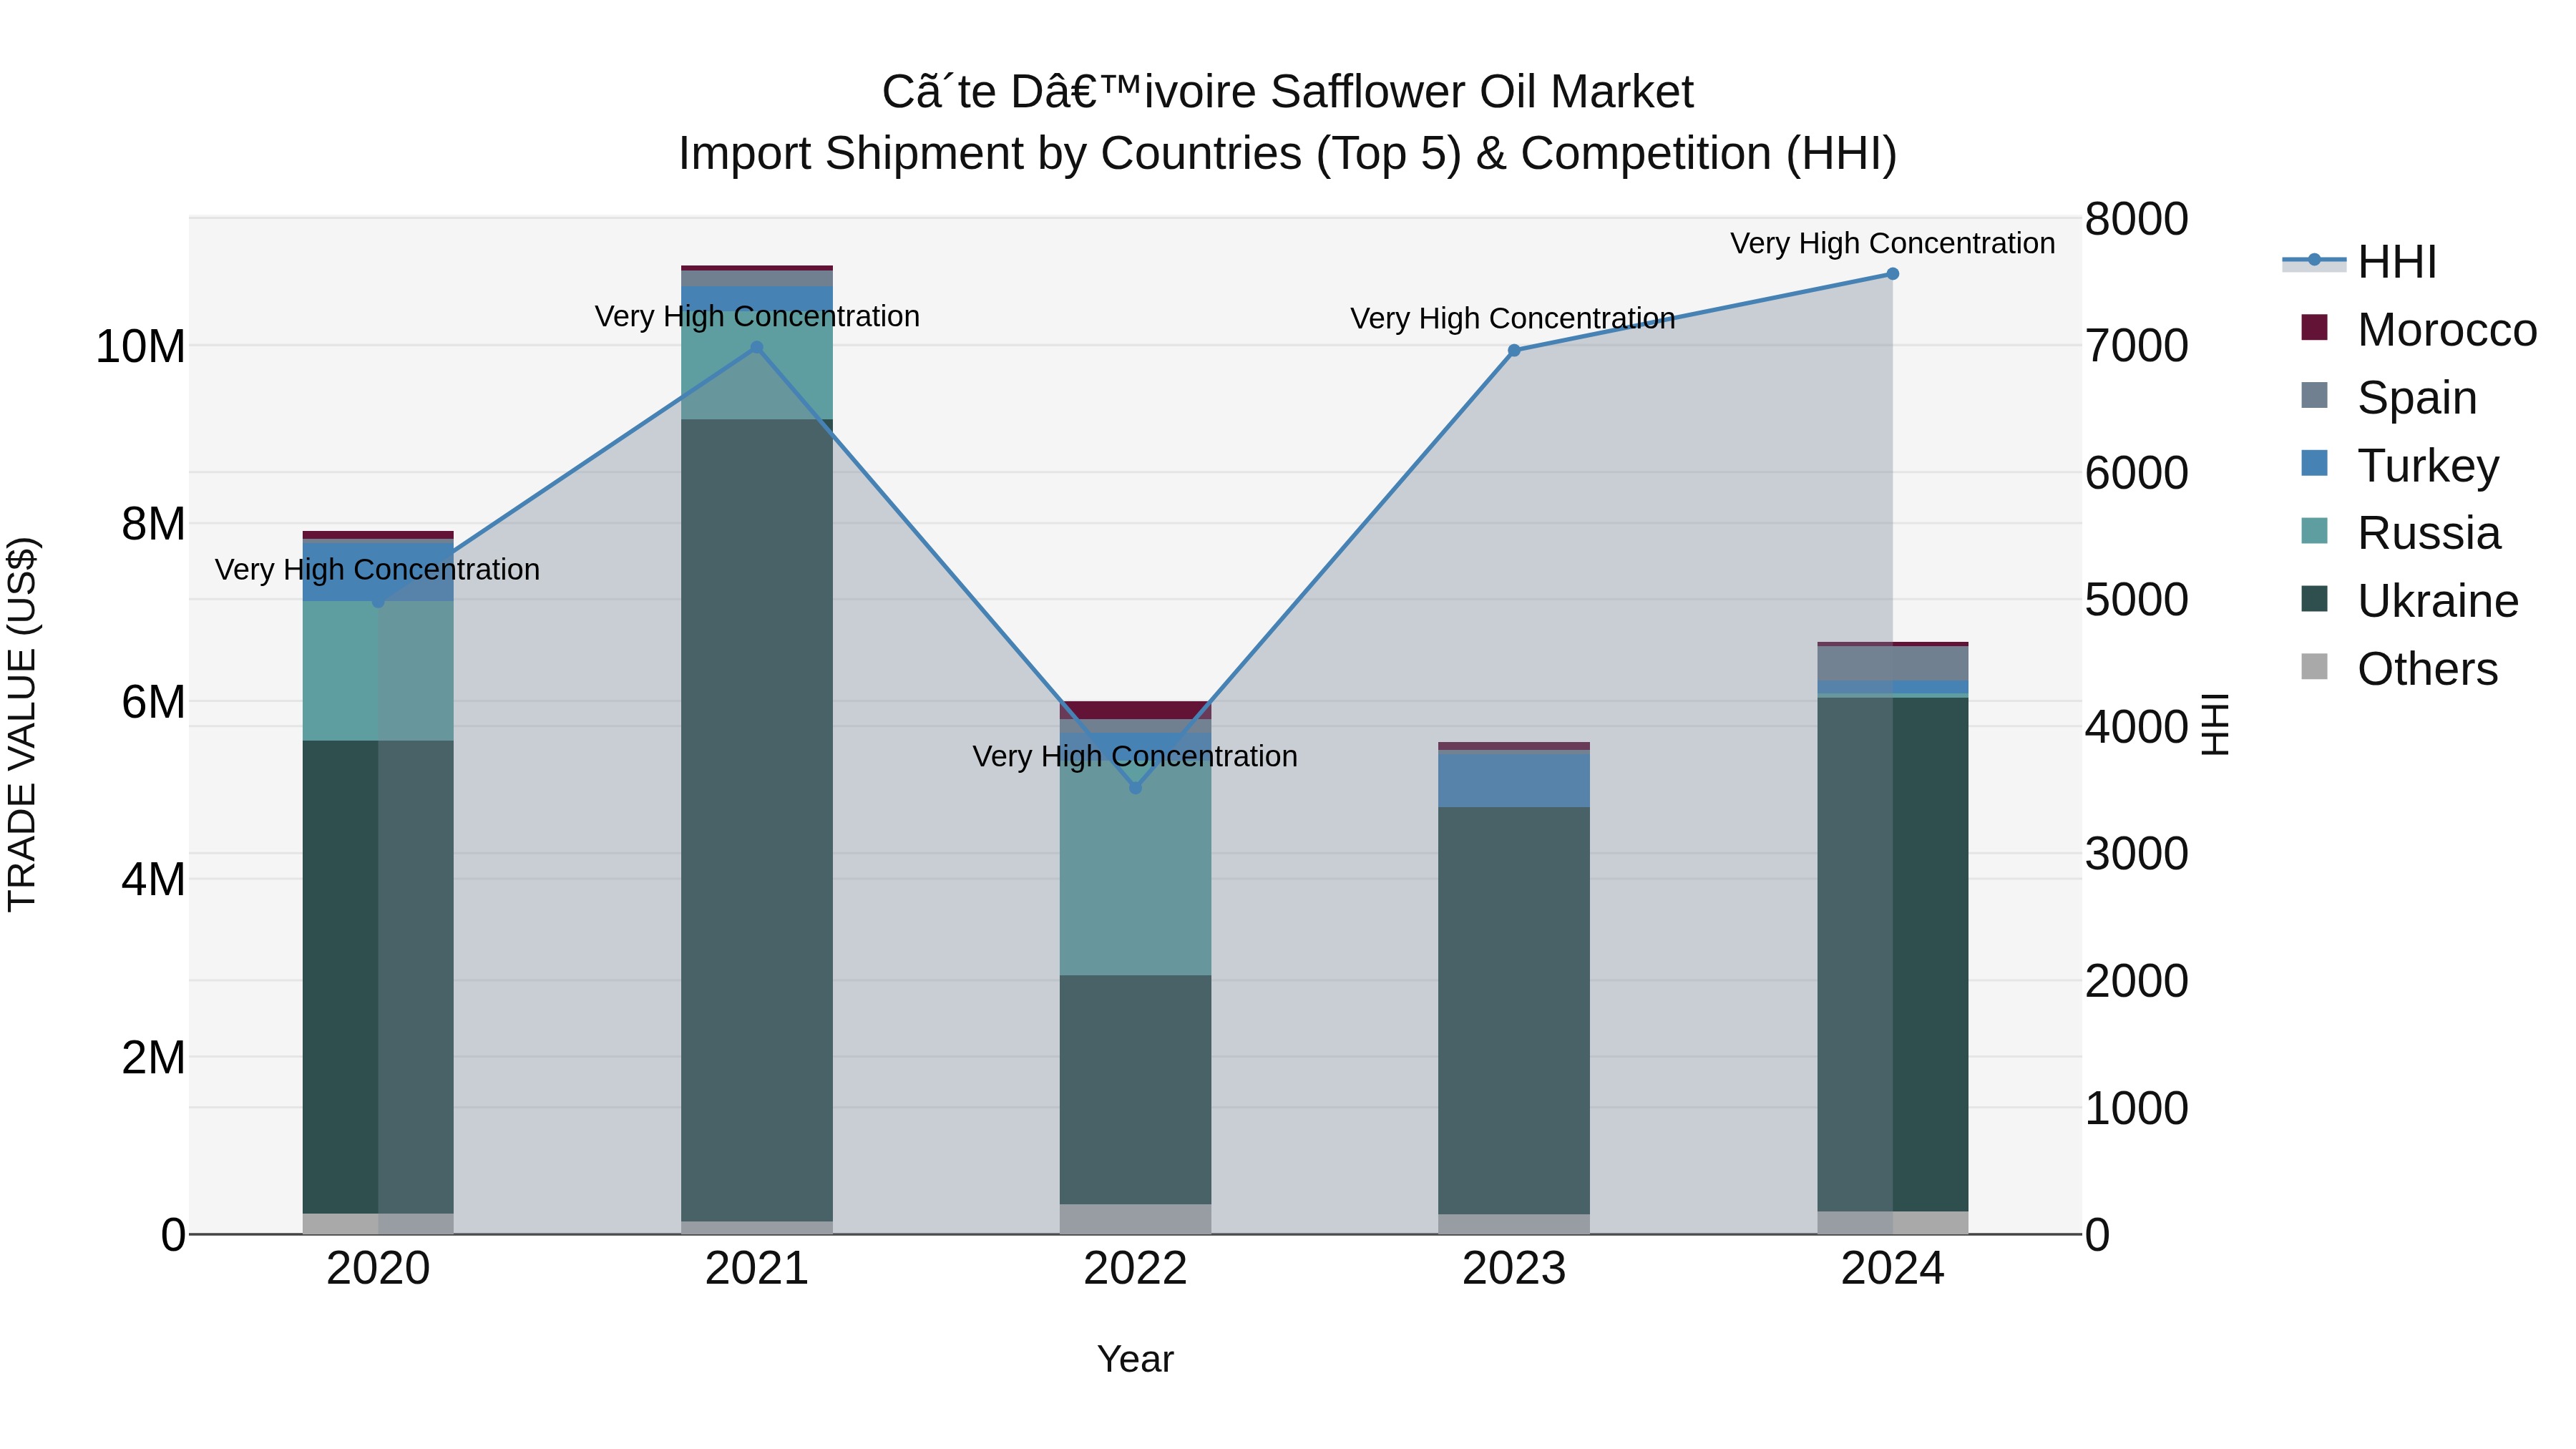Click the 2020 x-axis year label

(378, 1269)
